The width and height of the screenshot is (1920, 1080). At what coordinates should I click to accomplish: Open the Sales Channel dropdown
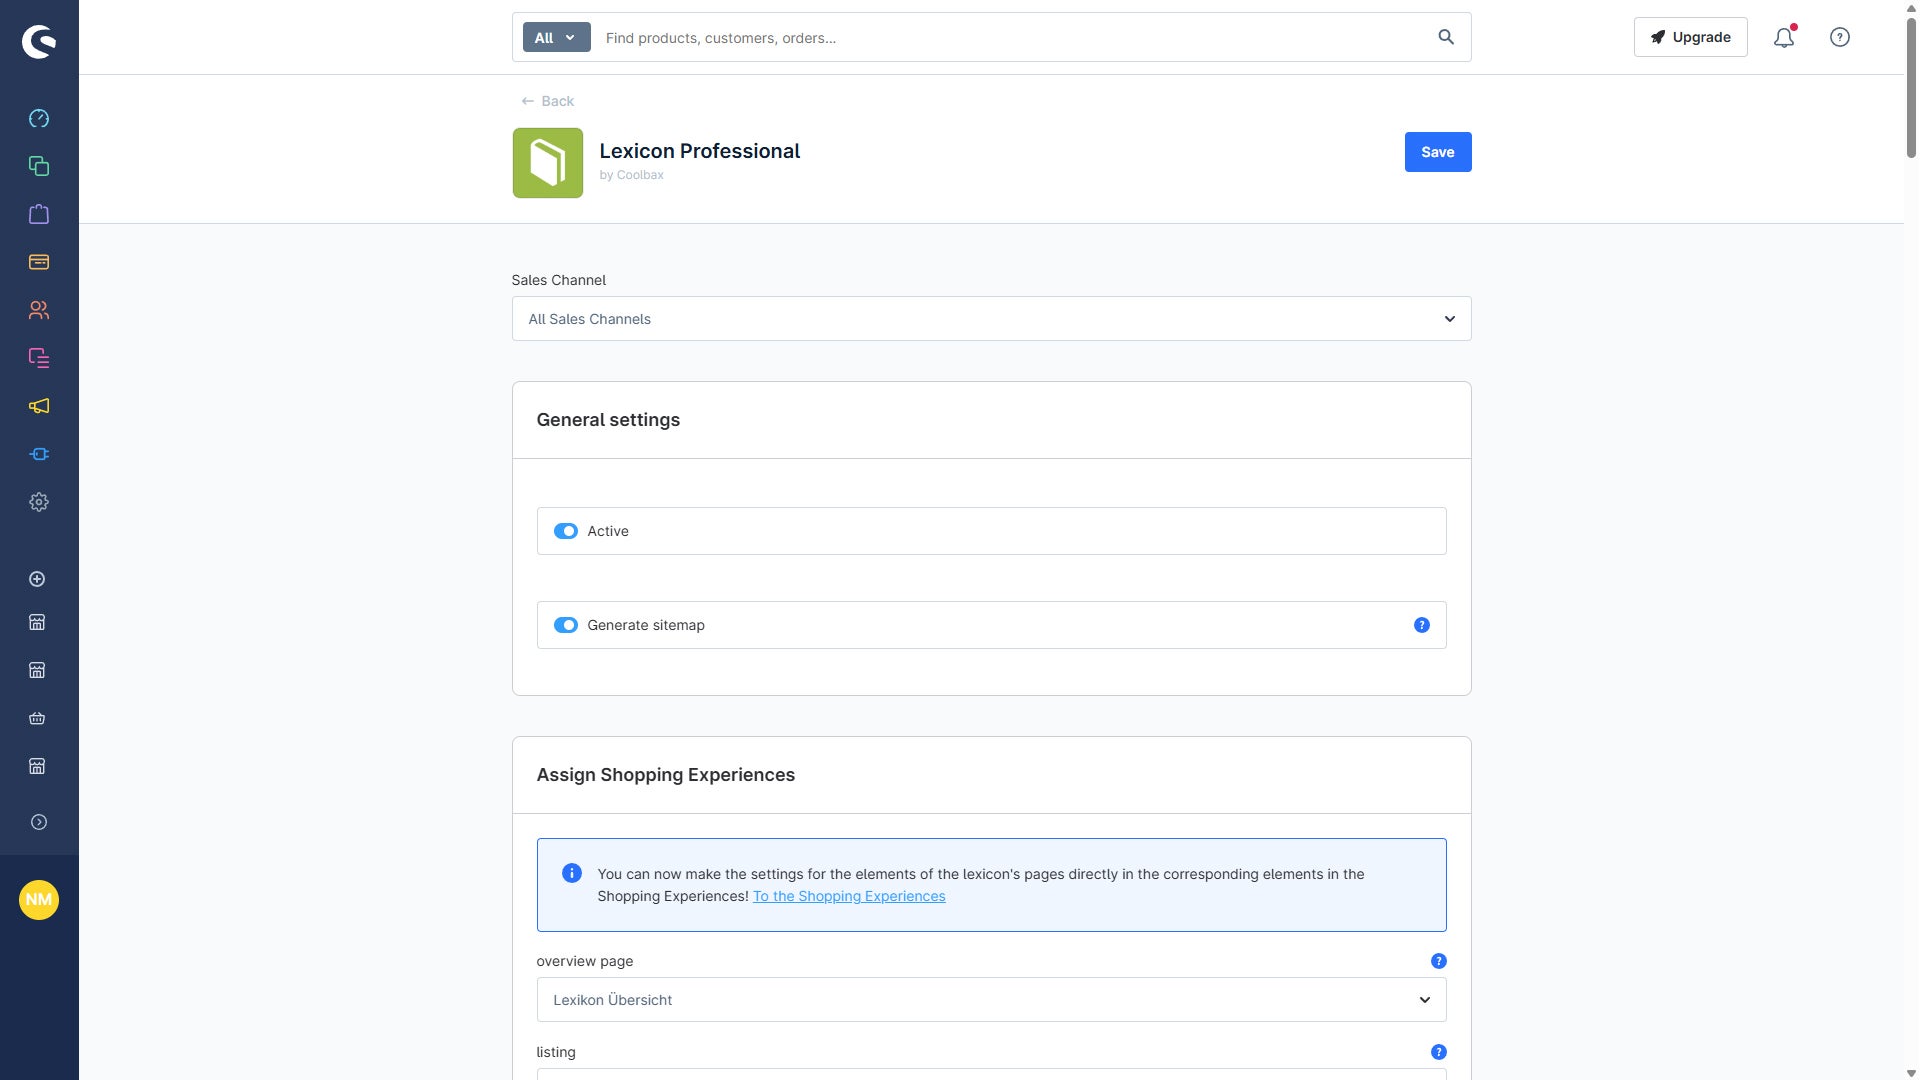pos(992,319)
